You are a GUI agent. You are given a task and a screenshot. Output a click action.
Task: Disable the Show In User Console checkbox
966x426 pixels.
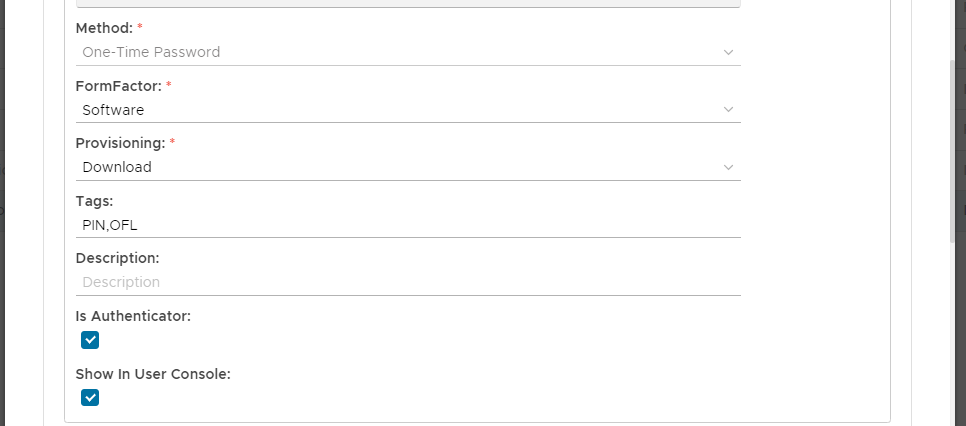(x=90, y=398)
